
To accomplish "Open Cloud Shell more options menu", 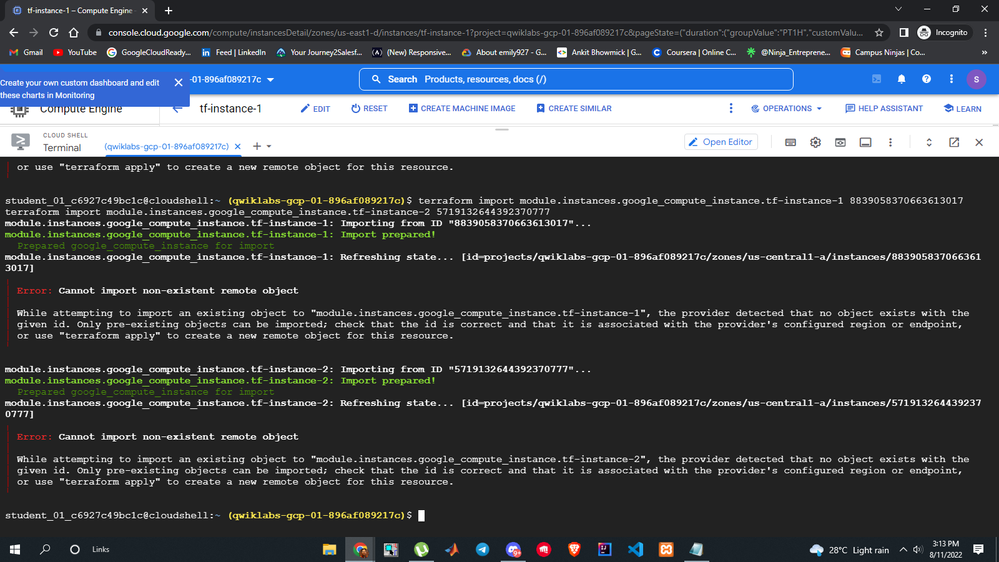I will point(890,142).
